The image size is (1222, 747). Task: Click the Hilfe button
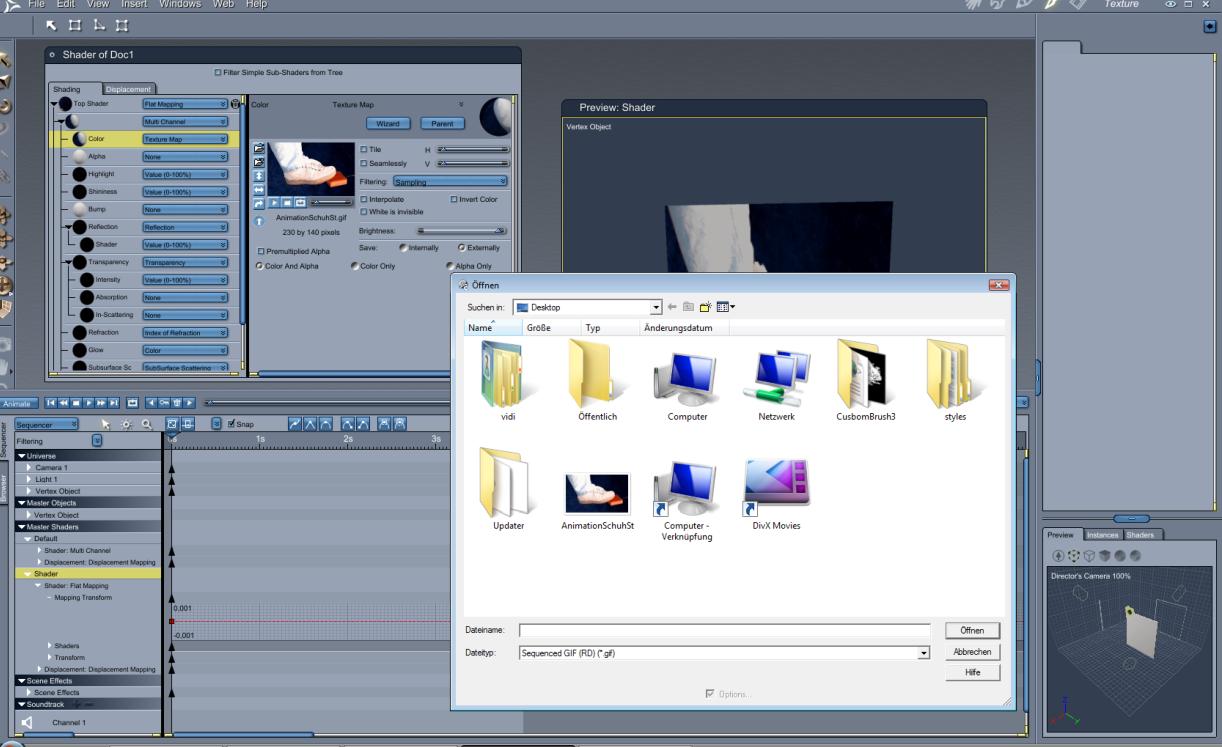[x=972, y=673]
